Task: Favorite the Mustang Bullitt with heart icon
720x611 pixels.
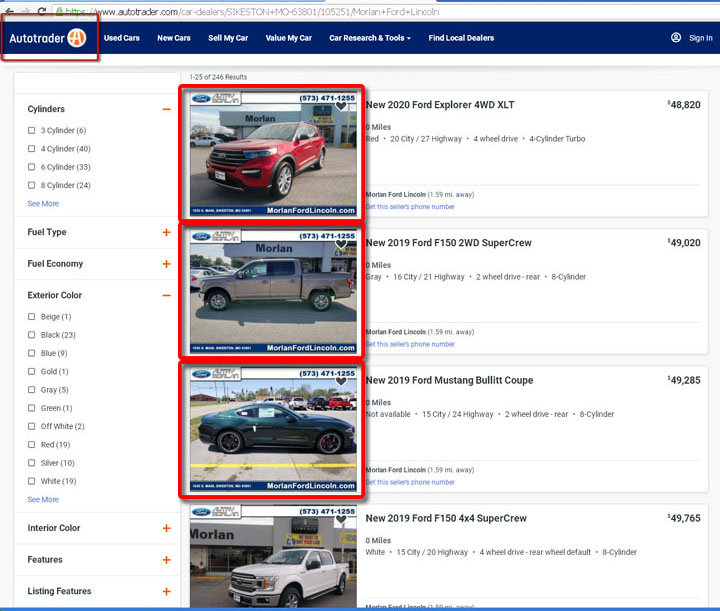Action: [x=341, y=381]
